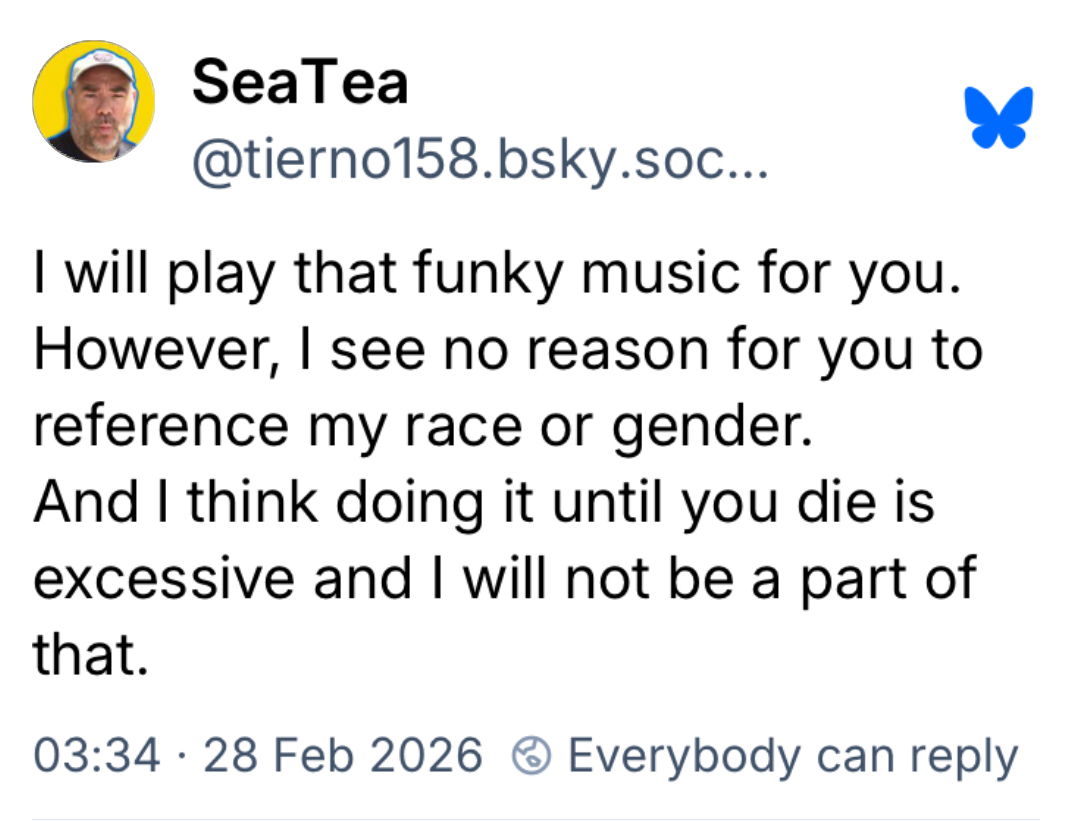Click the 28 Feb 2026 date
The width and height of the screenshot is (1068, 821).
[343, 756]
